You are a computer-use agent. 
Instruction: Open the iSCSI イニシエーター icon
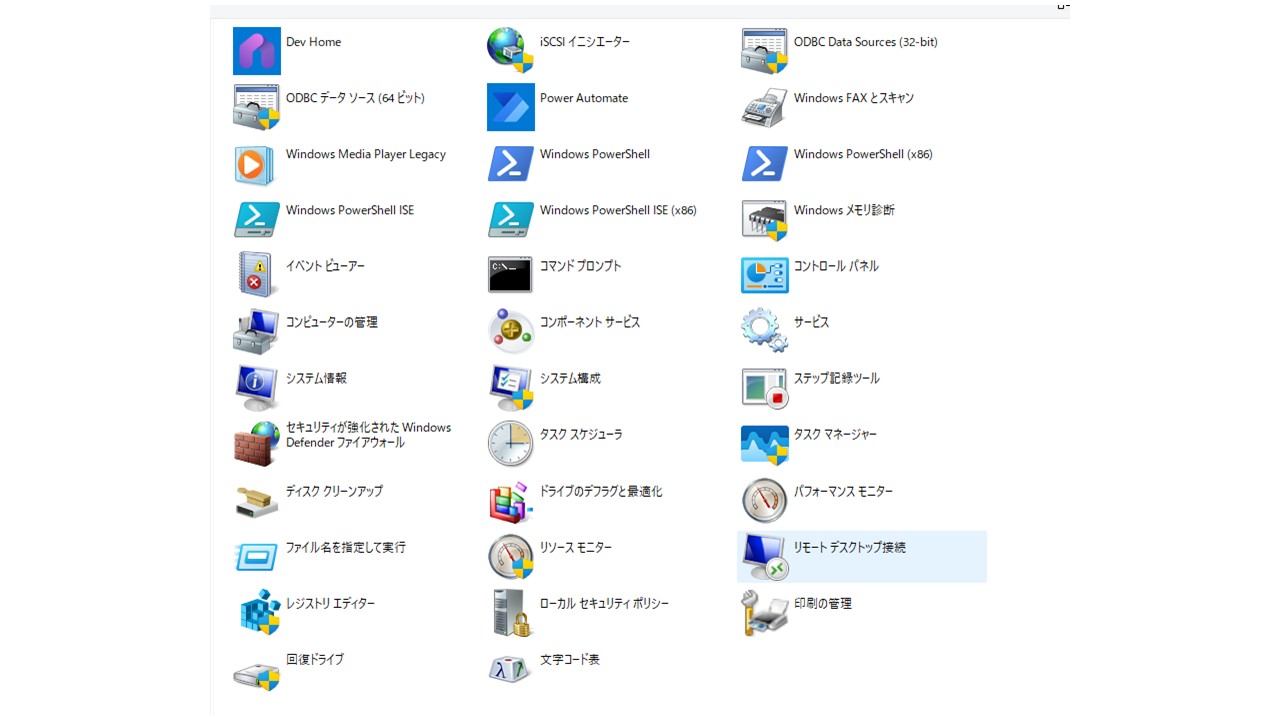511,51
